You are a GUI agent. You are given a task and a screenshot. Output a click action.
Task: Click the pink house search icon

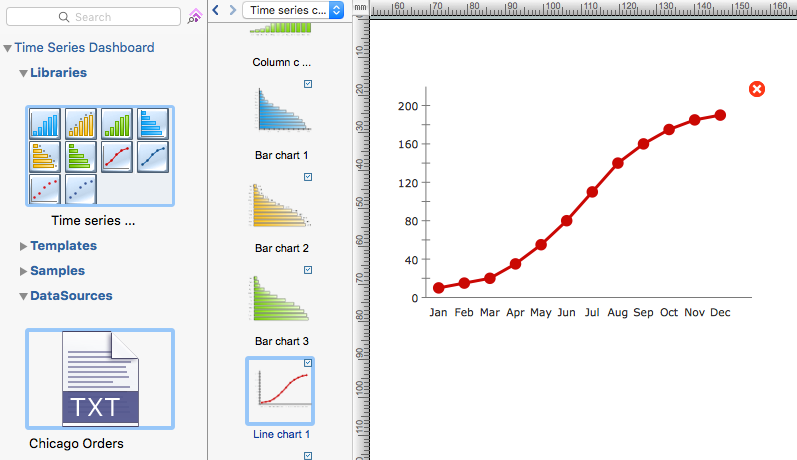tap(195, 16)
